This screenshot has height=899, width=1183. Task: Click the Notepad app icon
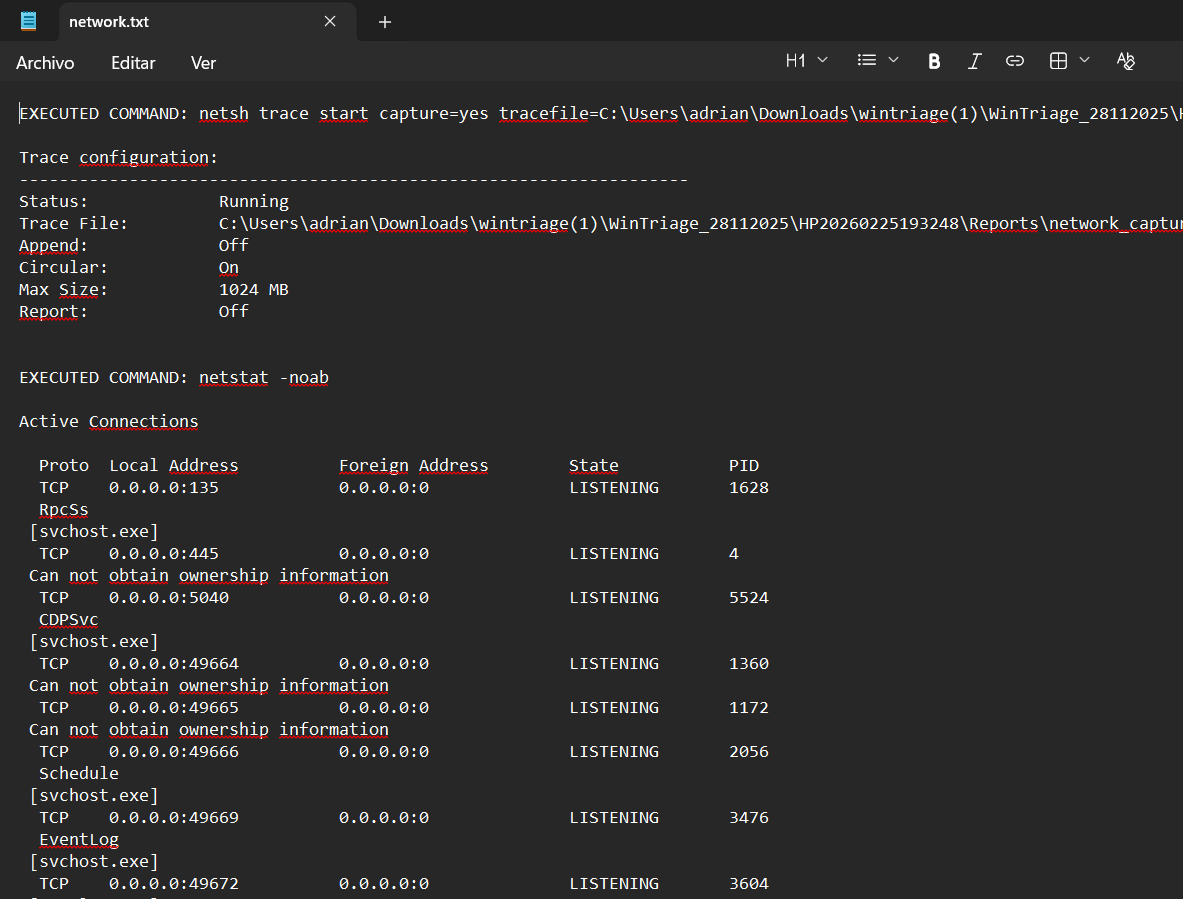coord(29,21)
